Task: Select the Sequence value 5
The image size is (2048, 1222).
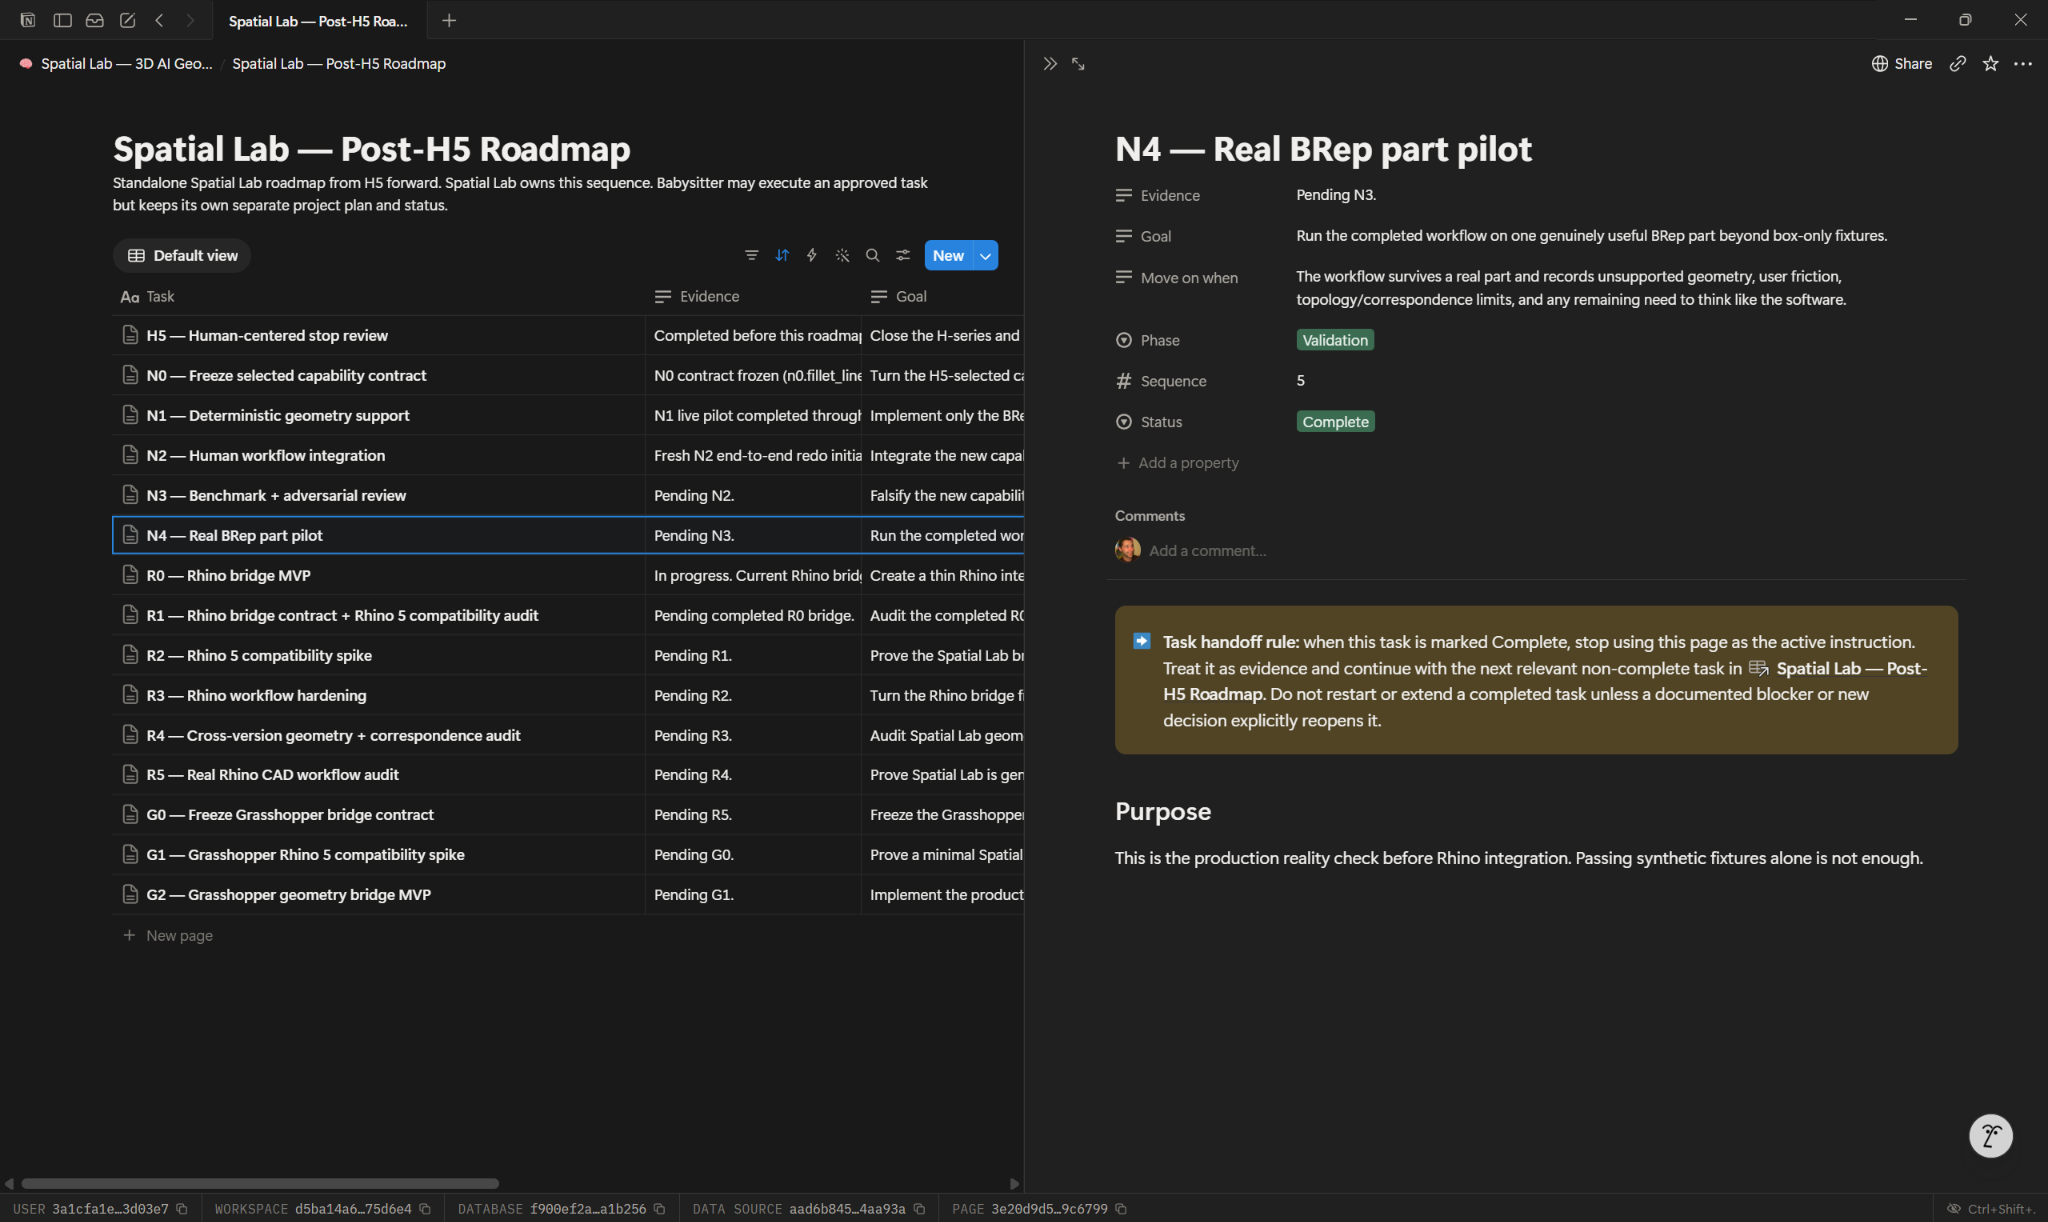Action: (1300, 381)
